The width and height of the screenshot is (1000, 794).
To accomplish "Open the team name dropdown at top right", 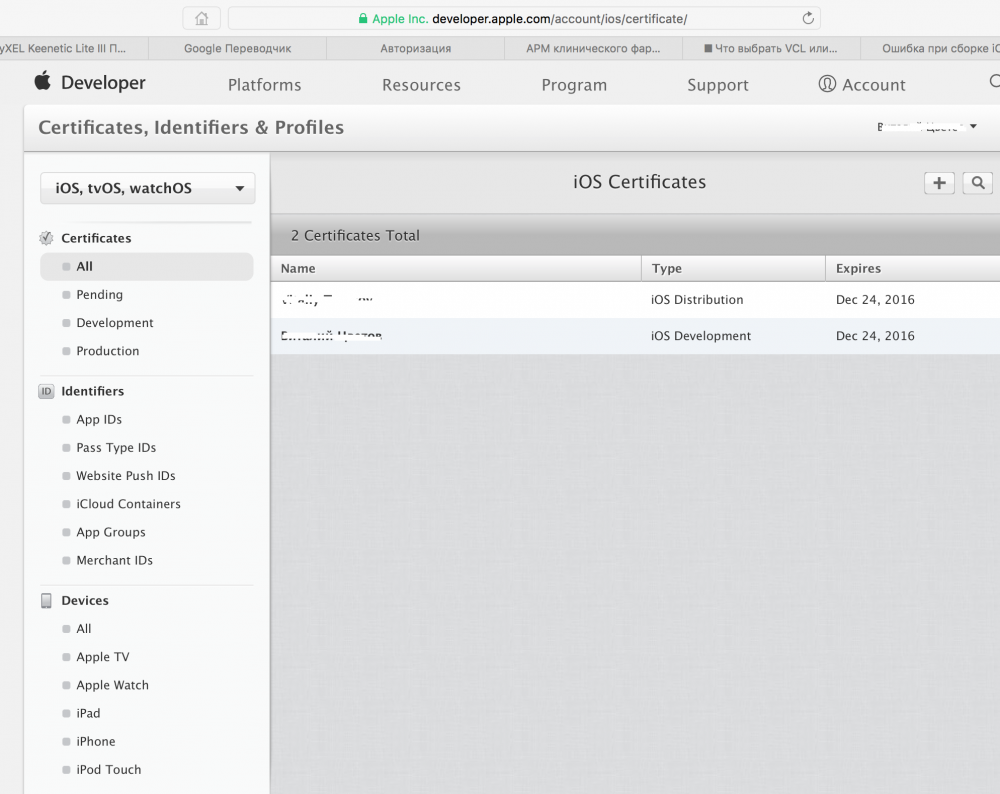I will pos(927,126).
